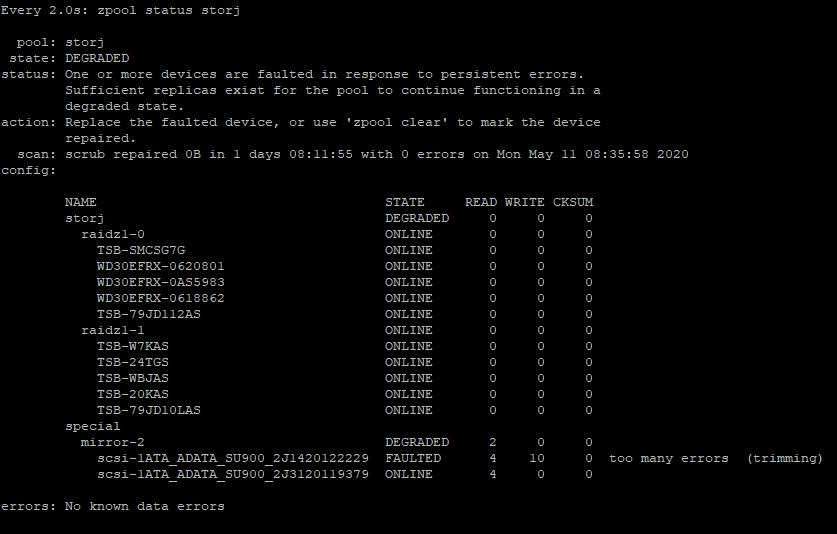Image resolution: width=837 pixels, height=534 pixels.
Task: Click disk TSB-79JD10LAS
Action: (149, 410)
